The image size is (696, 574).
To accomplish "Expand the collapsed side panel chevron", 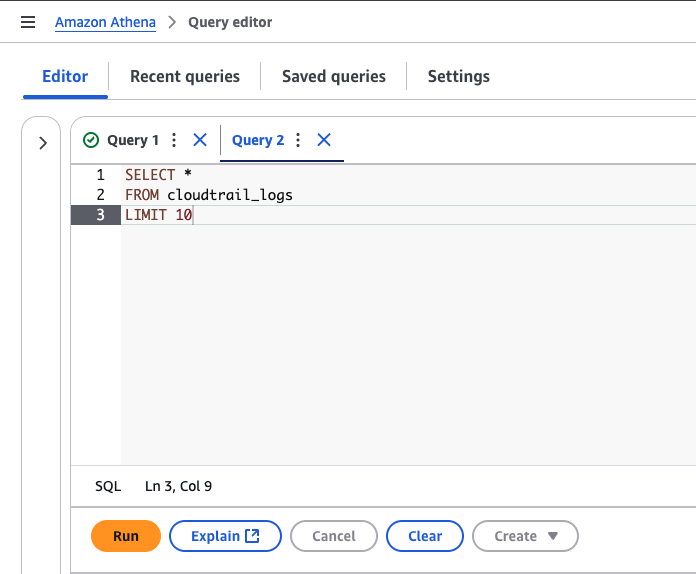I will click(43, 143).
